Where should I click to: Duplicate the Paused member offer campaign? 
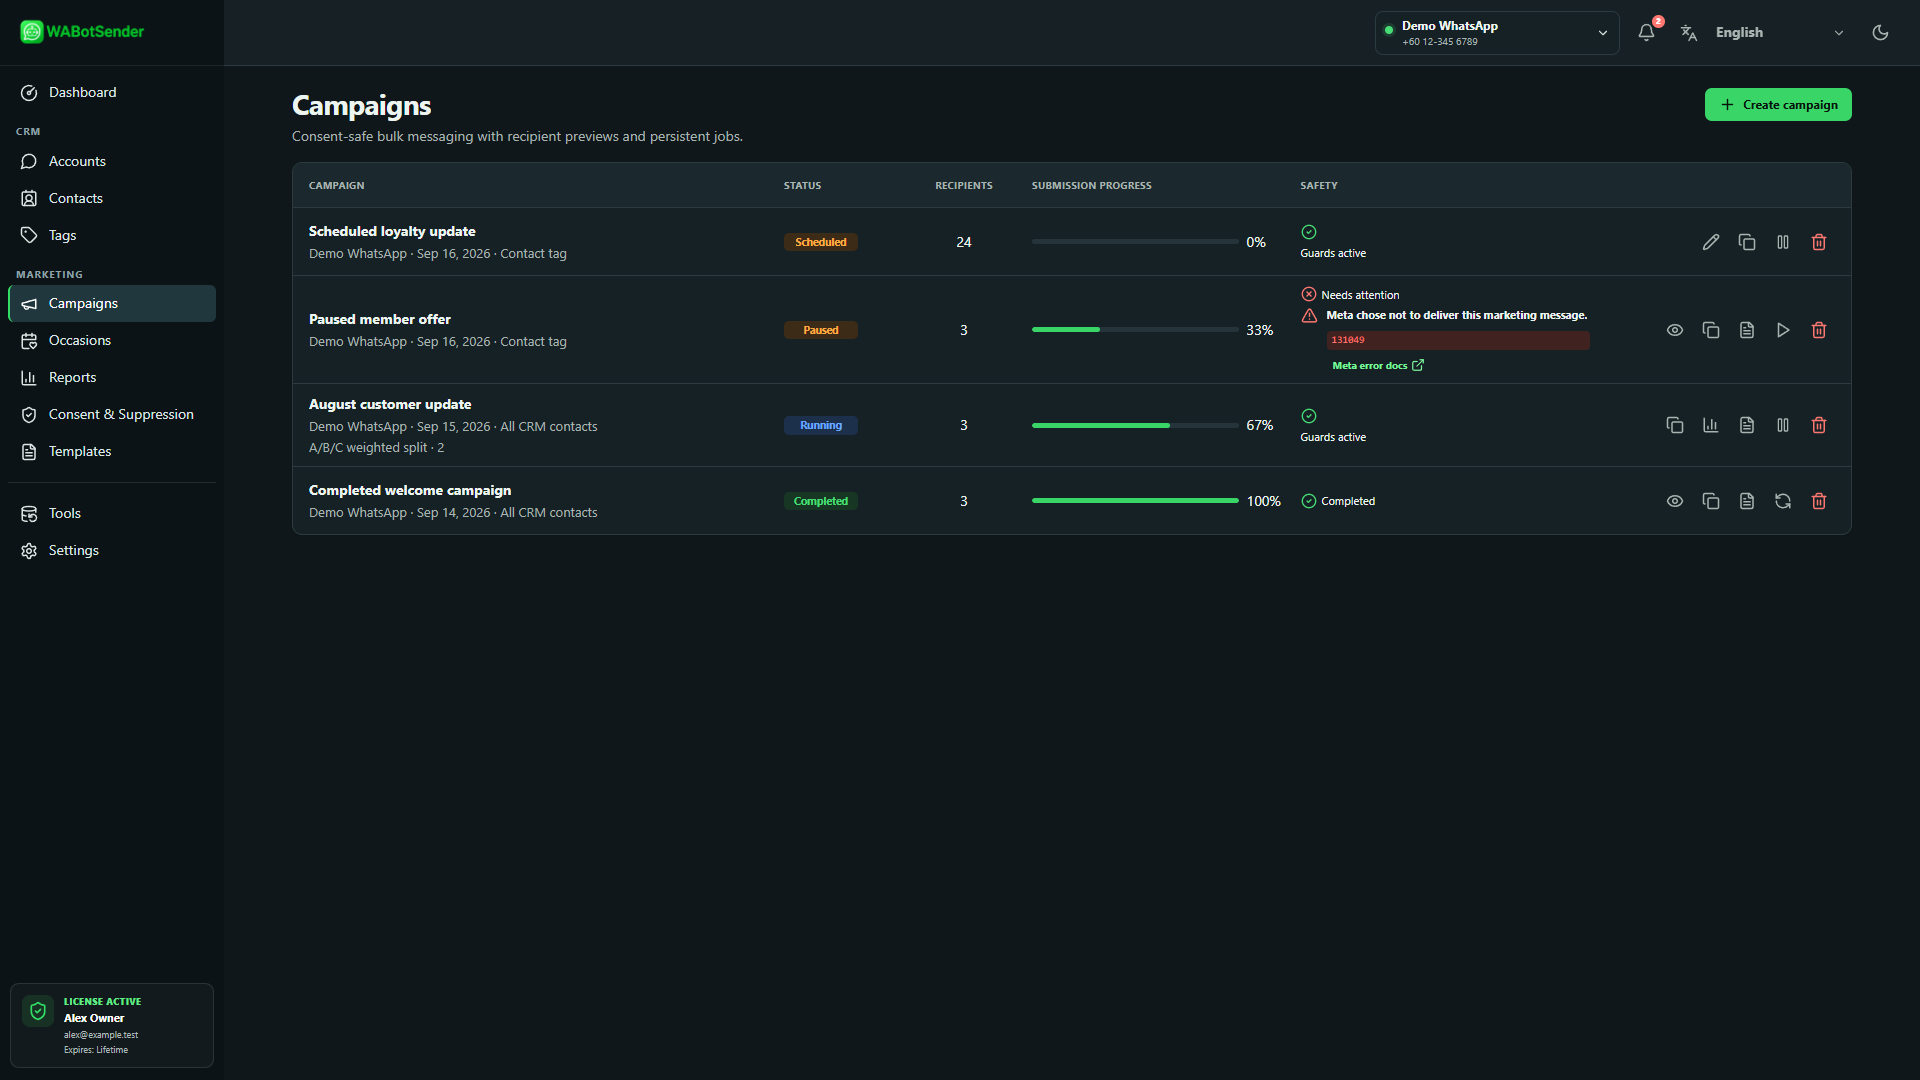coord(1711,330)
